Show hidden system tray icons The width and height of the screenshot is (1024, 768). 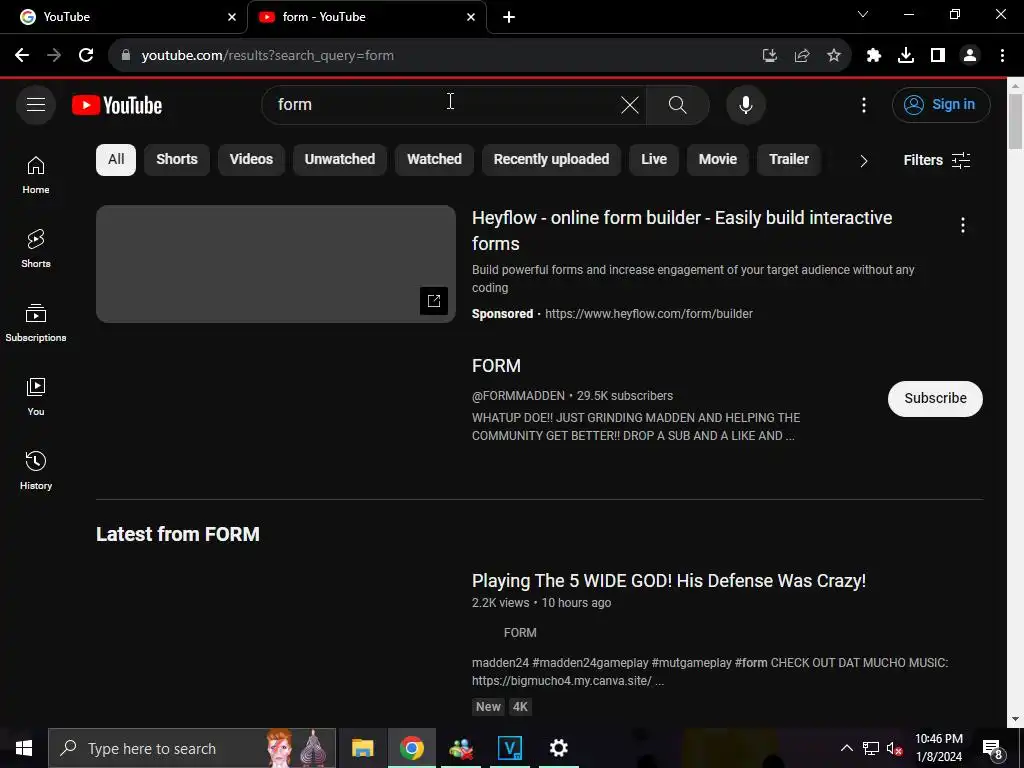846,748
